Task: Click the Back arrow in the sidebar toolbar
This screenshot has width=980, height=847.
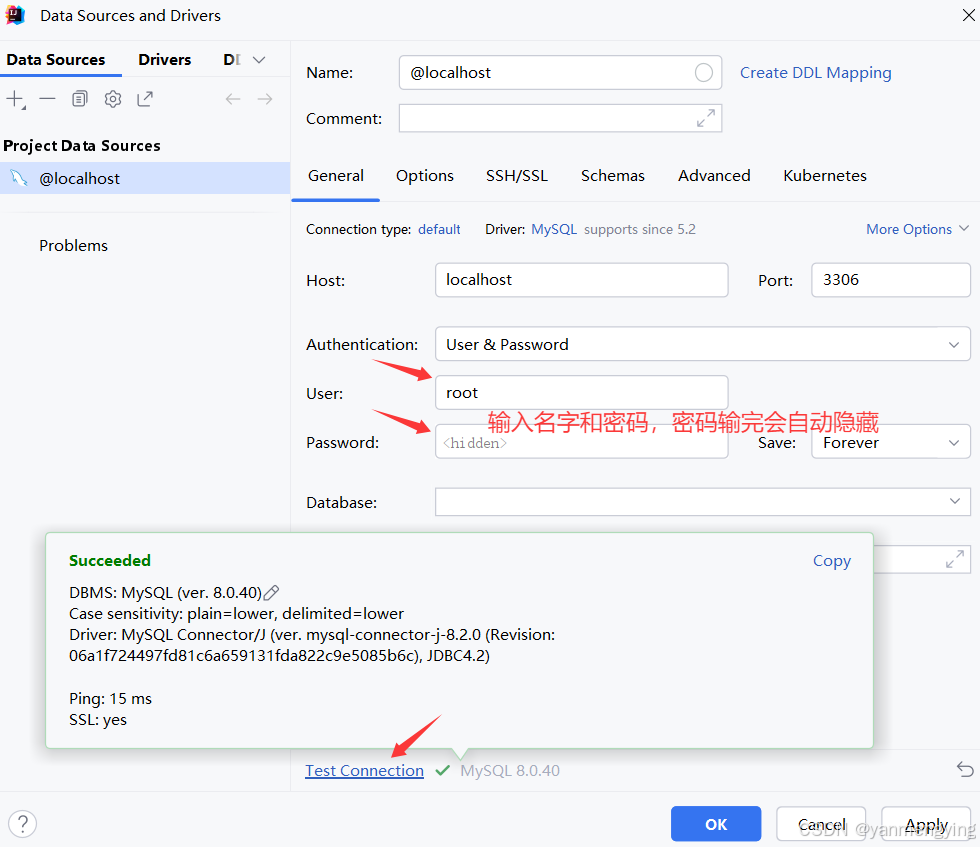Action: tap(233, 99)
